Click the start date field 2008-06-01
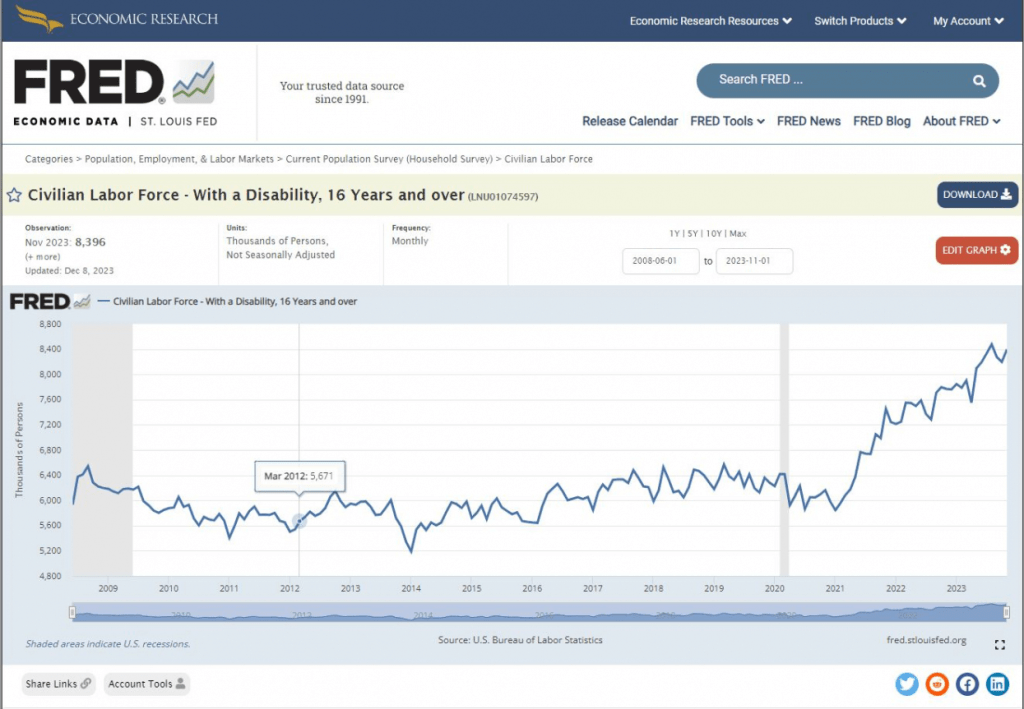The height and width of the screenshot is (709, 1024). pos(660,262)
